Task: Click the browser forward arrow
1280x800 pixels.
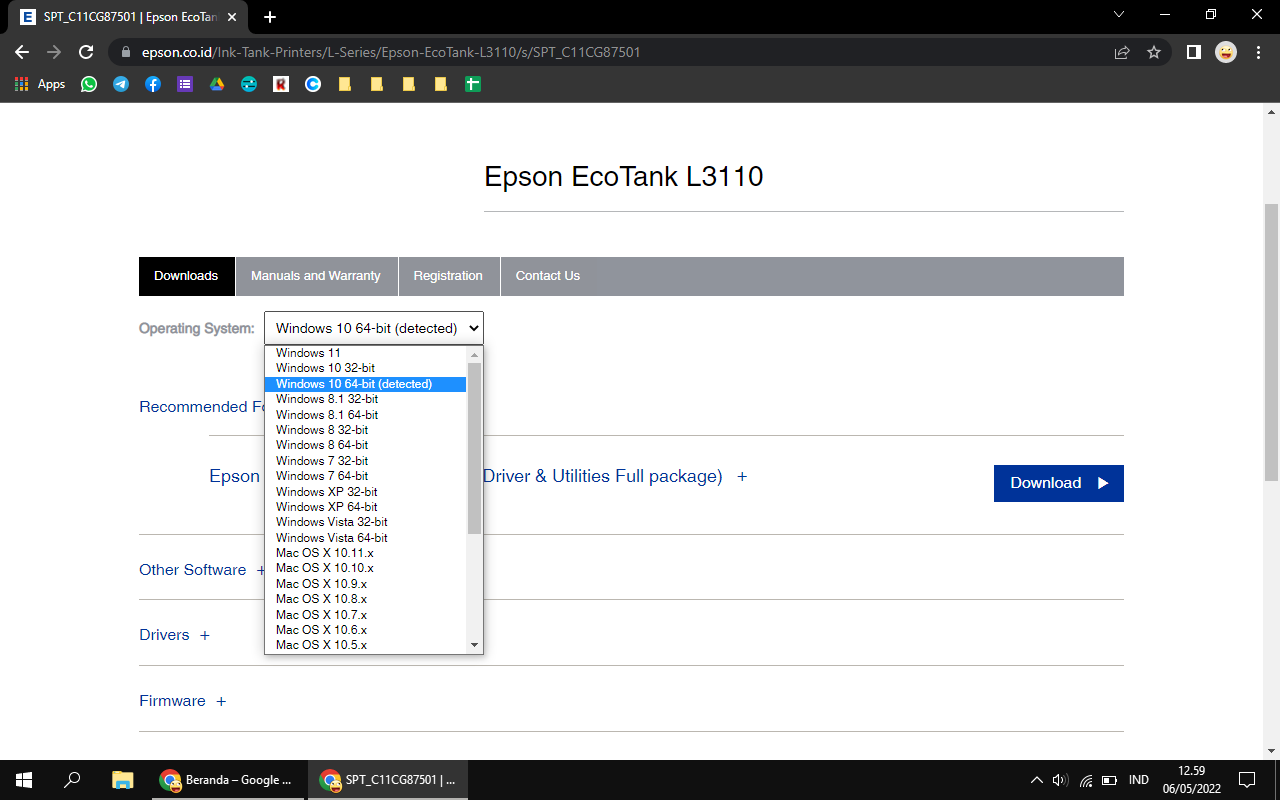Action: (x=54, y=52)
